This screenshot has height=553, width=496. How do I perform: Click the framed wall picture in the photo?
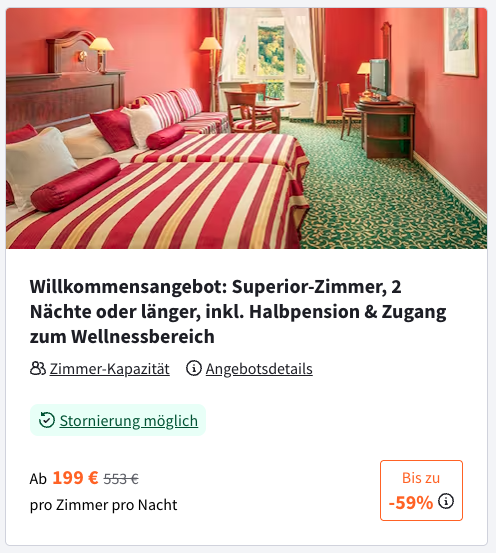click(460, 41)
